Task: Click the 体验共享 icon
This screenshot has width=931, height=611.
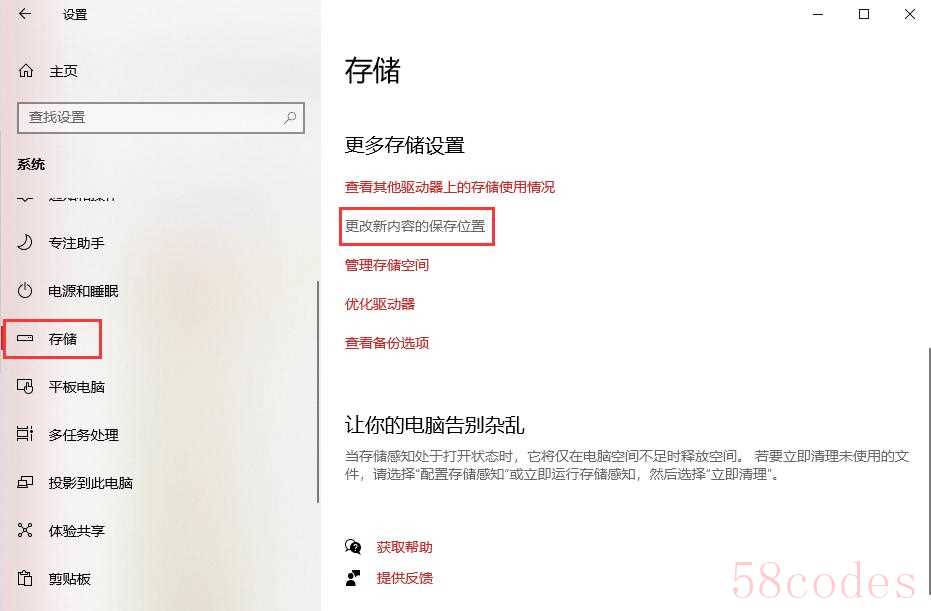Action: 25,530
